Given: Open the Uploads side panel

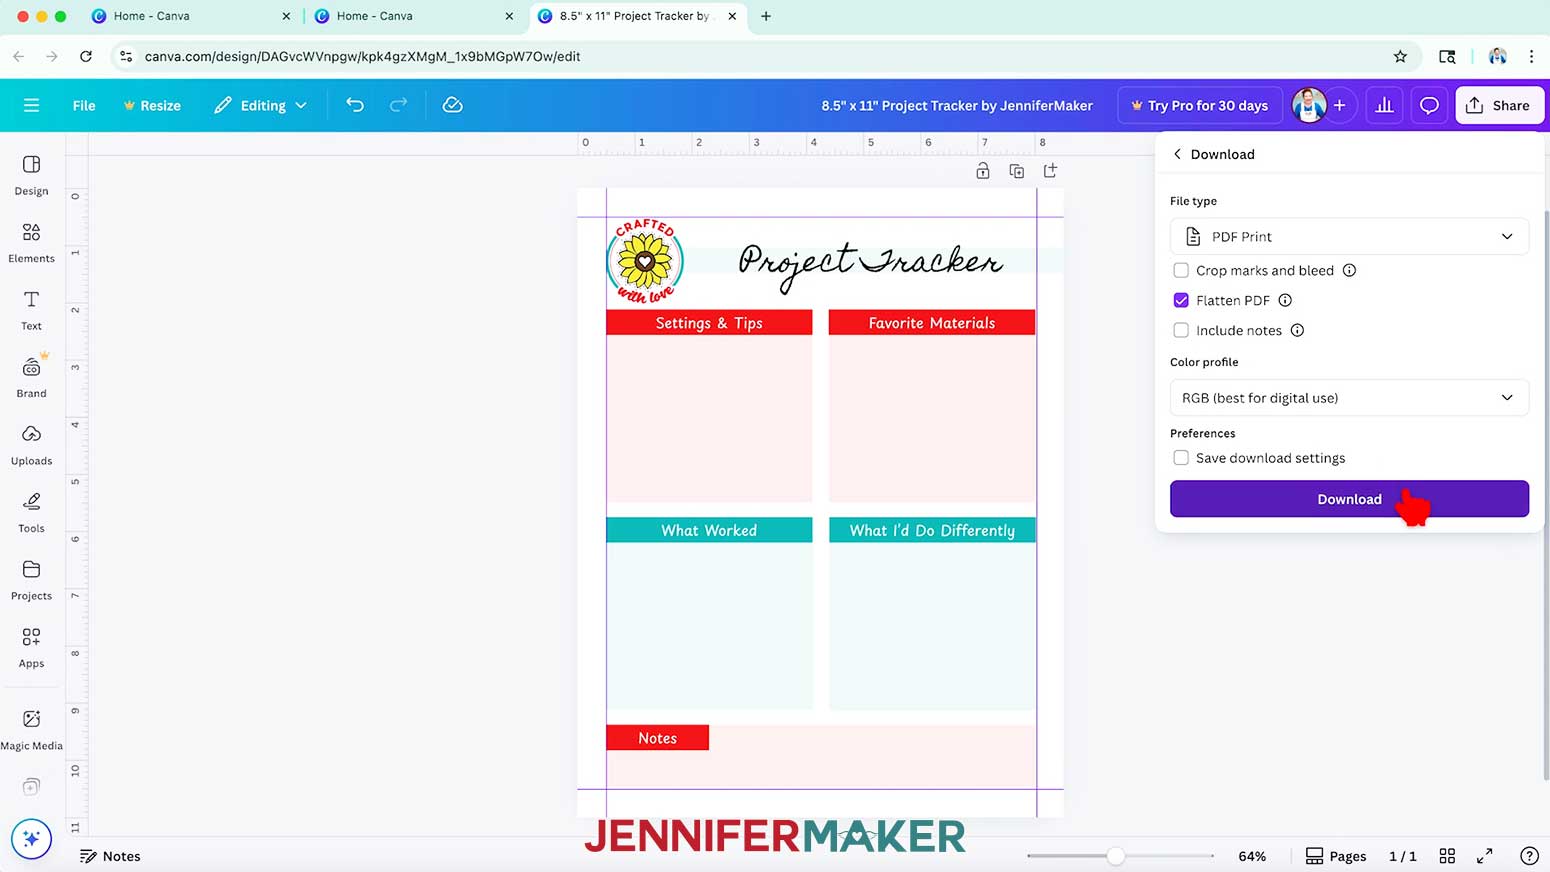Looking at the screenshot, I should point(31,445).
